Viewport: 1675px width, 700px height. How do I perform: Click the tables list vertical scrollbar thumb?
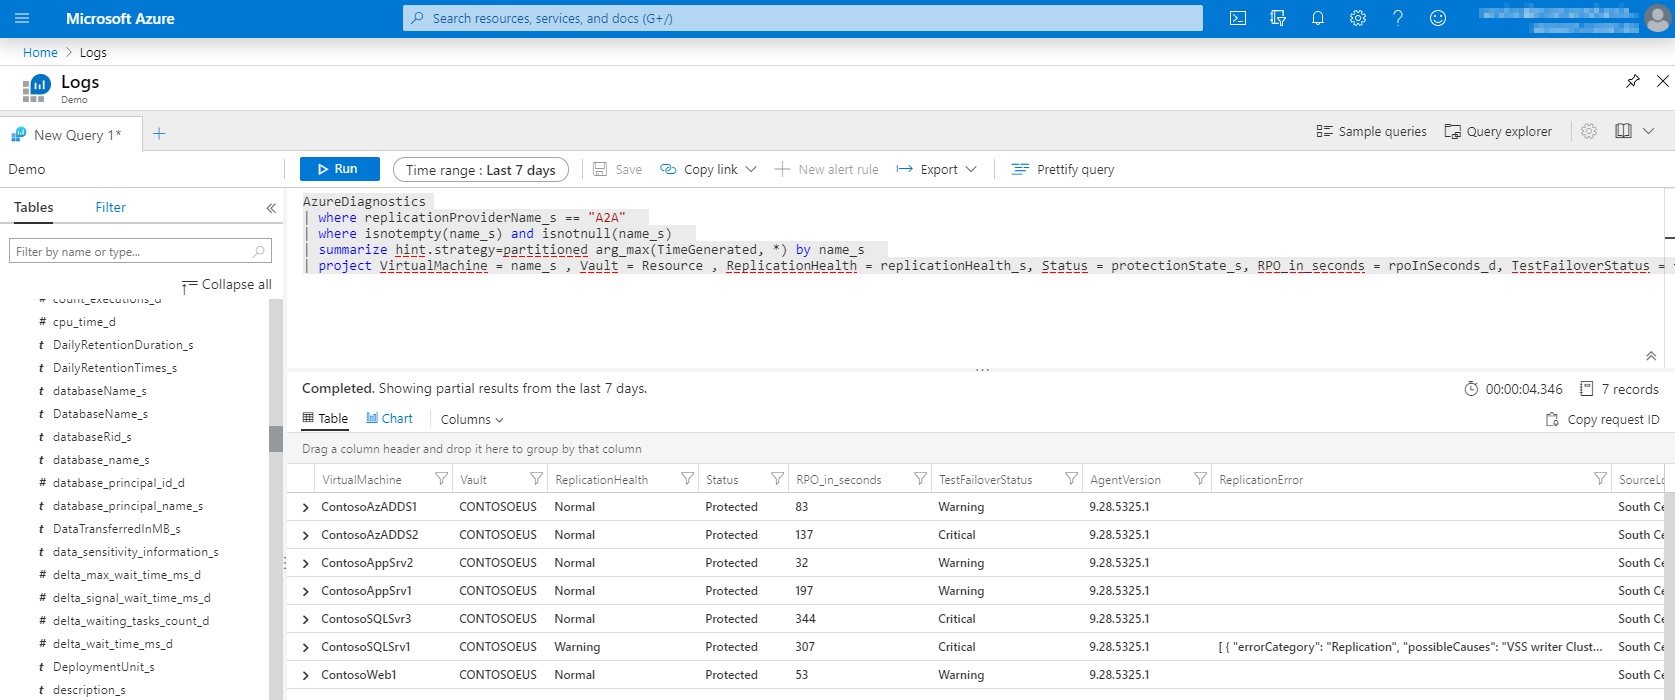point(276,439)
